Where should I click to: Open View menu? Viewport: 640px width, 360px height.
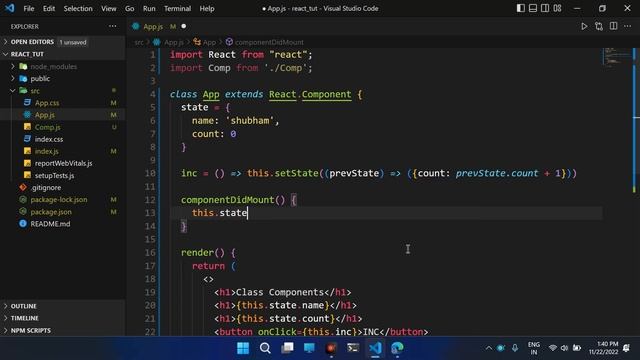109,8
